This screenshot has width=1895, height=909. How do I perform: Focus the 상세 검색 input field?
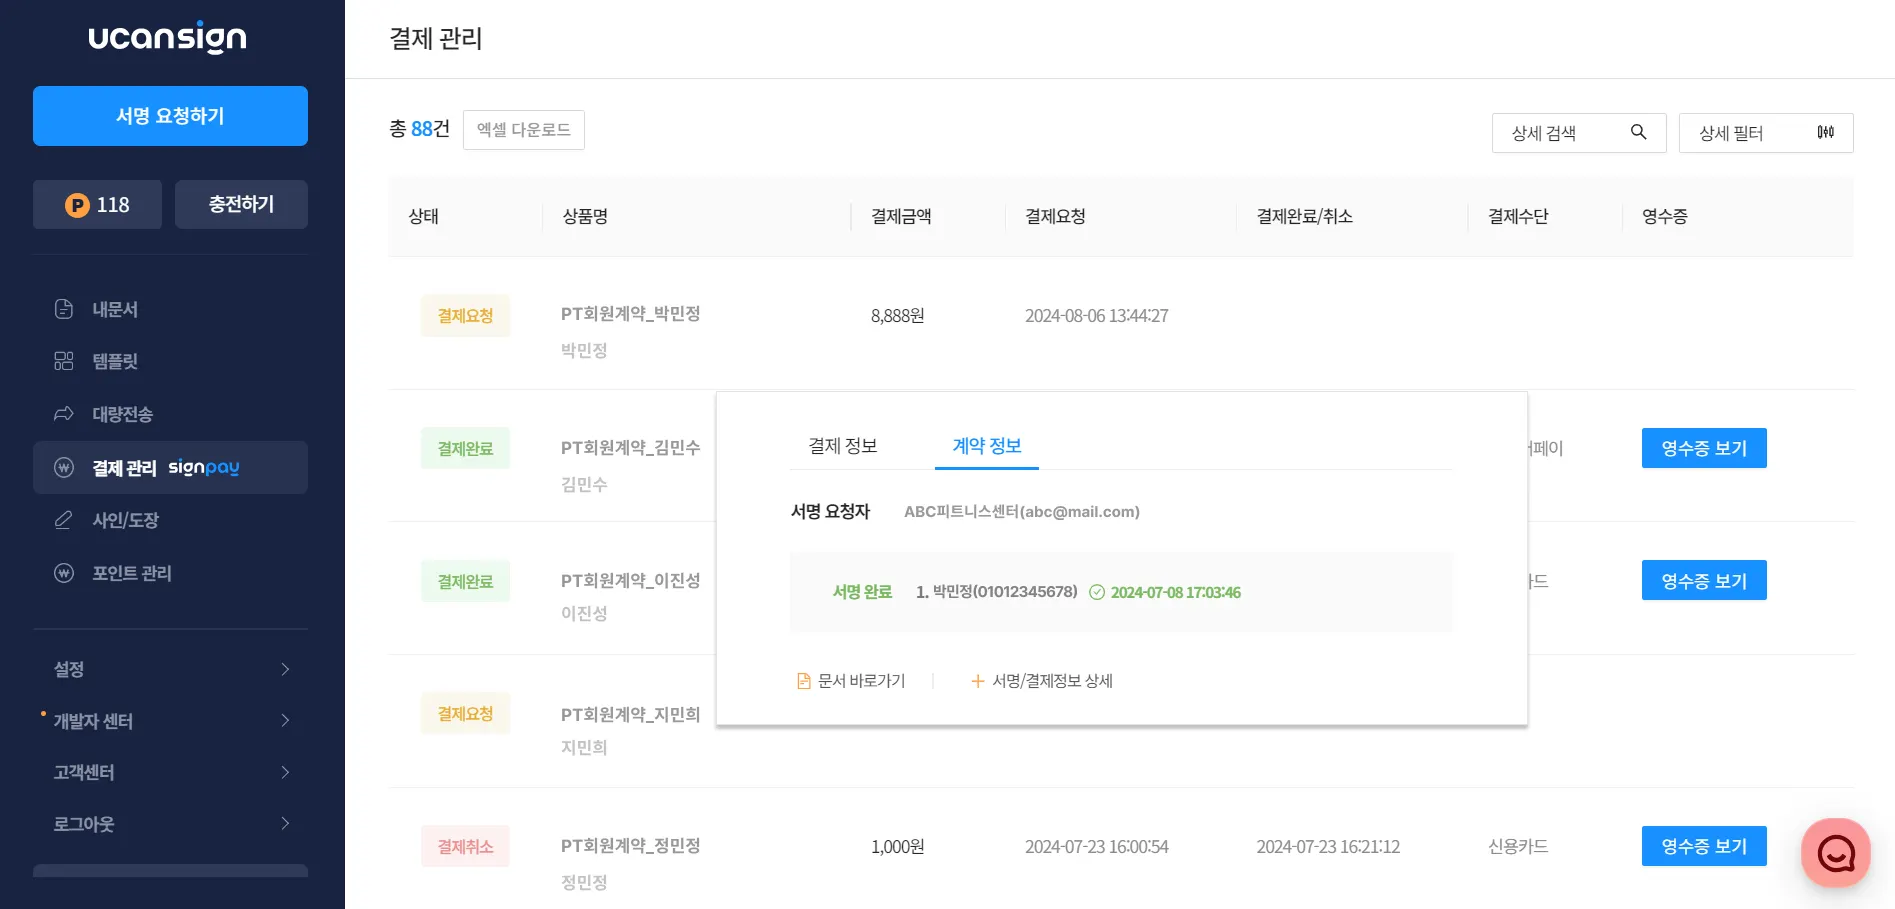(1579, 133)
